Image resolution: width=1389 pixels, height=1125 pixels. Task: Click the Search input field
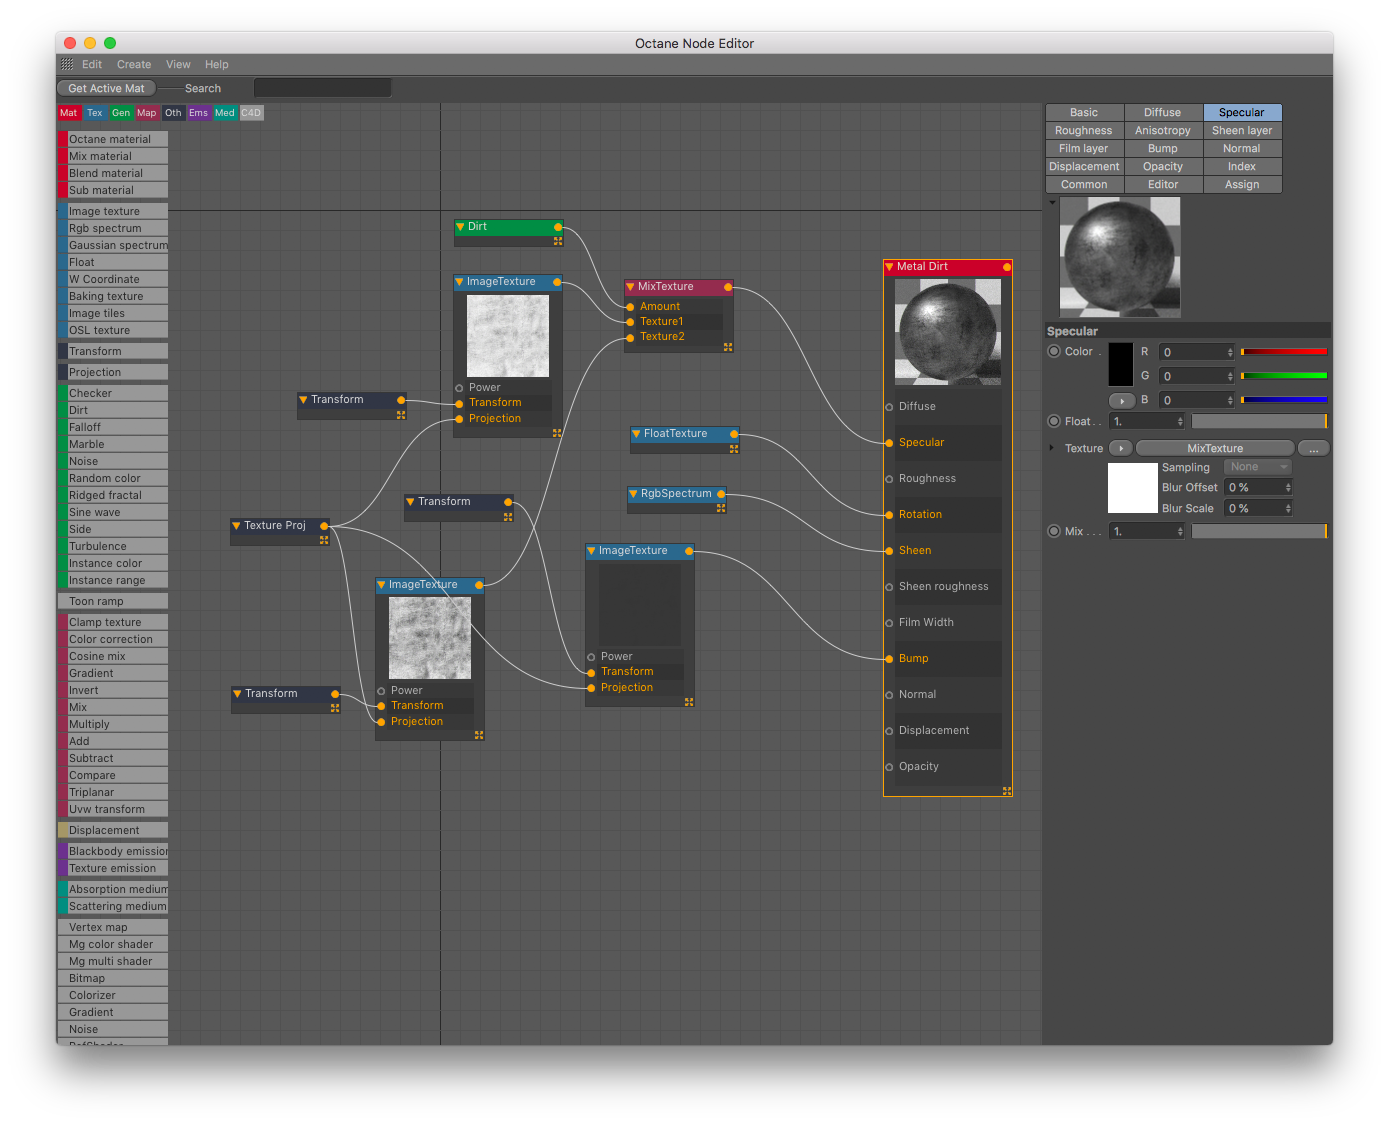(x=322, y=88)
